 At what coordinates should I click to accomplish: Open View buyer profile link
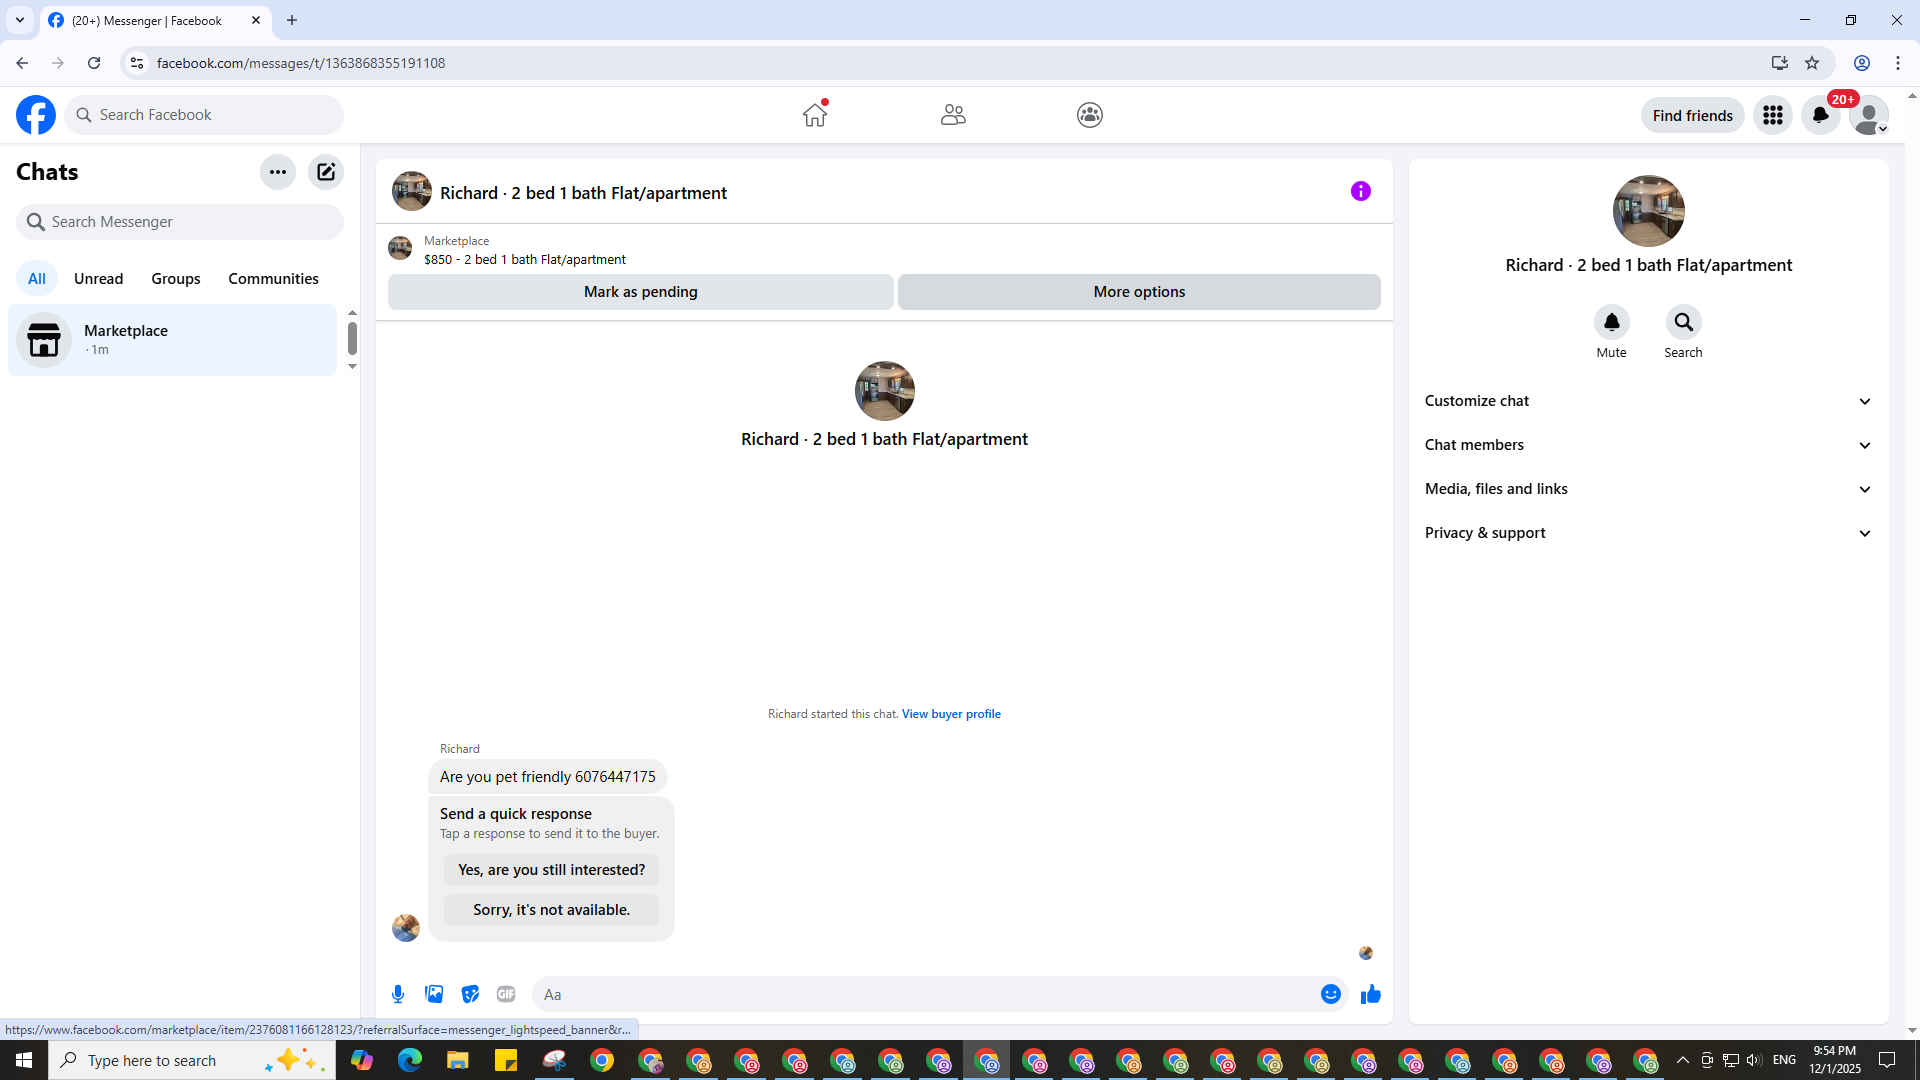coord(951,714)
